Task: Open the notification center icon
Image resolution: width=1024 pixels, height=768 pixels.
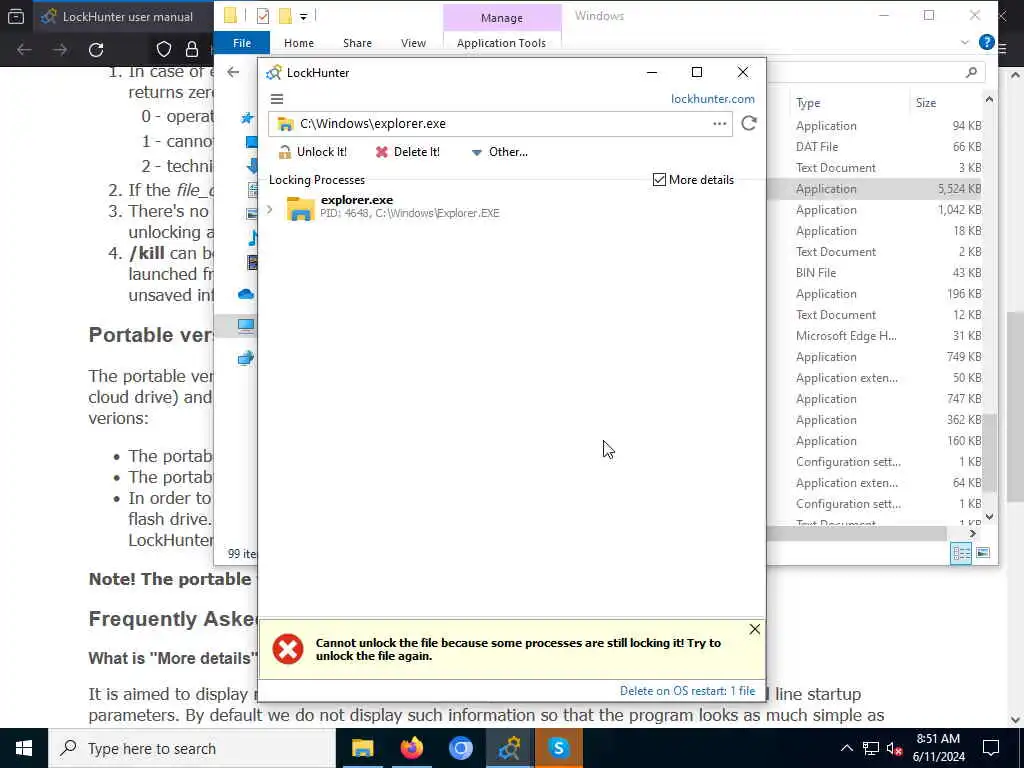Action: (991, 748)
